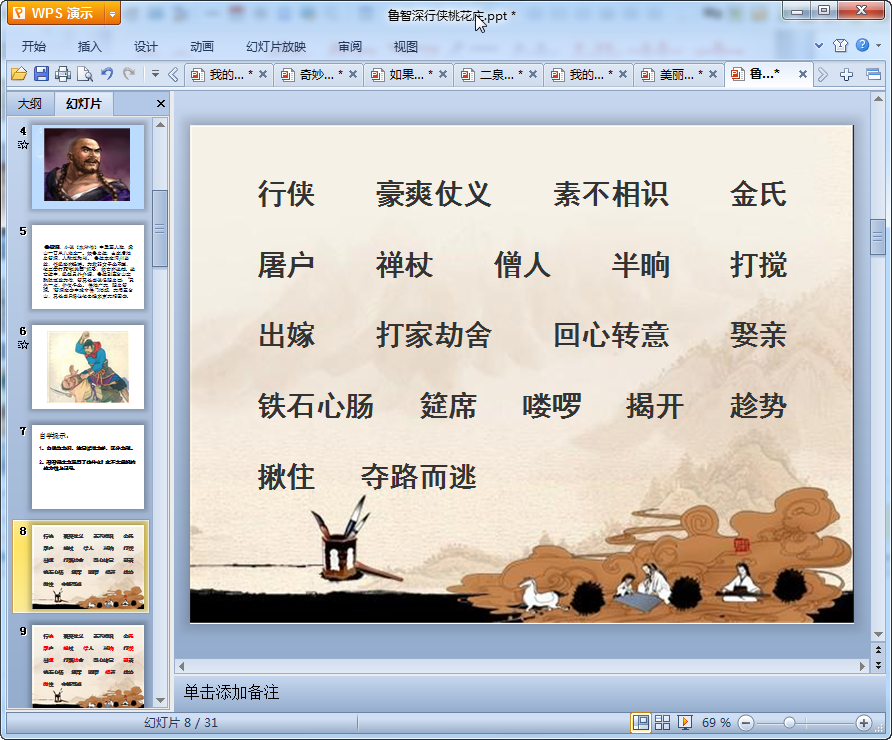Screen dimensions: 892x740
Task: Collapse the ribbon using the chevron
Action: (x=819, y=46)
